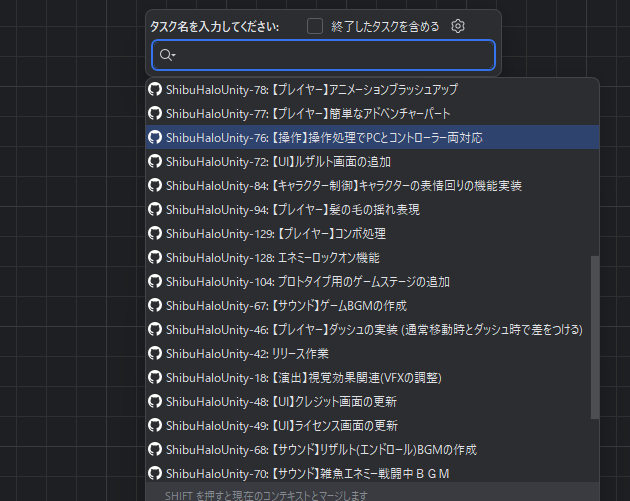Click GitHub icon beside ShibuHaloUnity-49
This screenshot has width=630, height=501.
click(x=155, y=425)
